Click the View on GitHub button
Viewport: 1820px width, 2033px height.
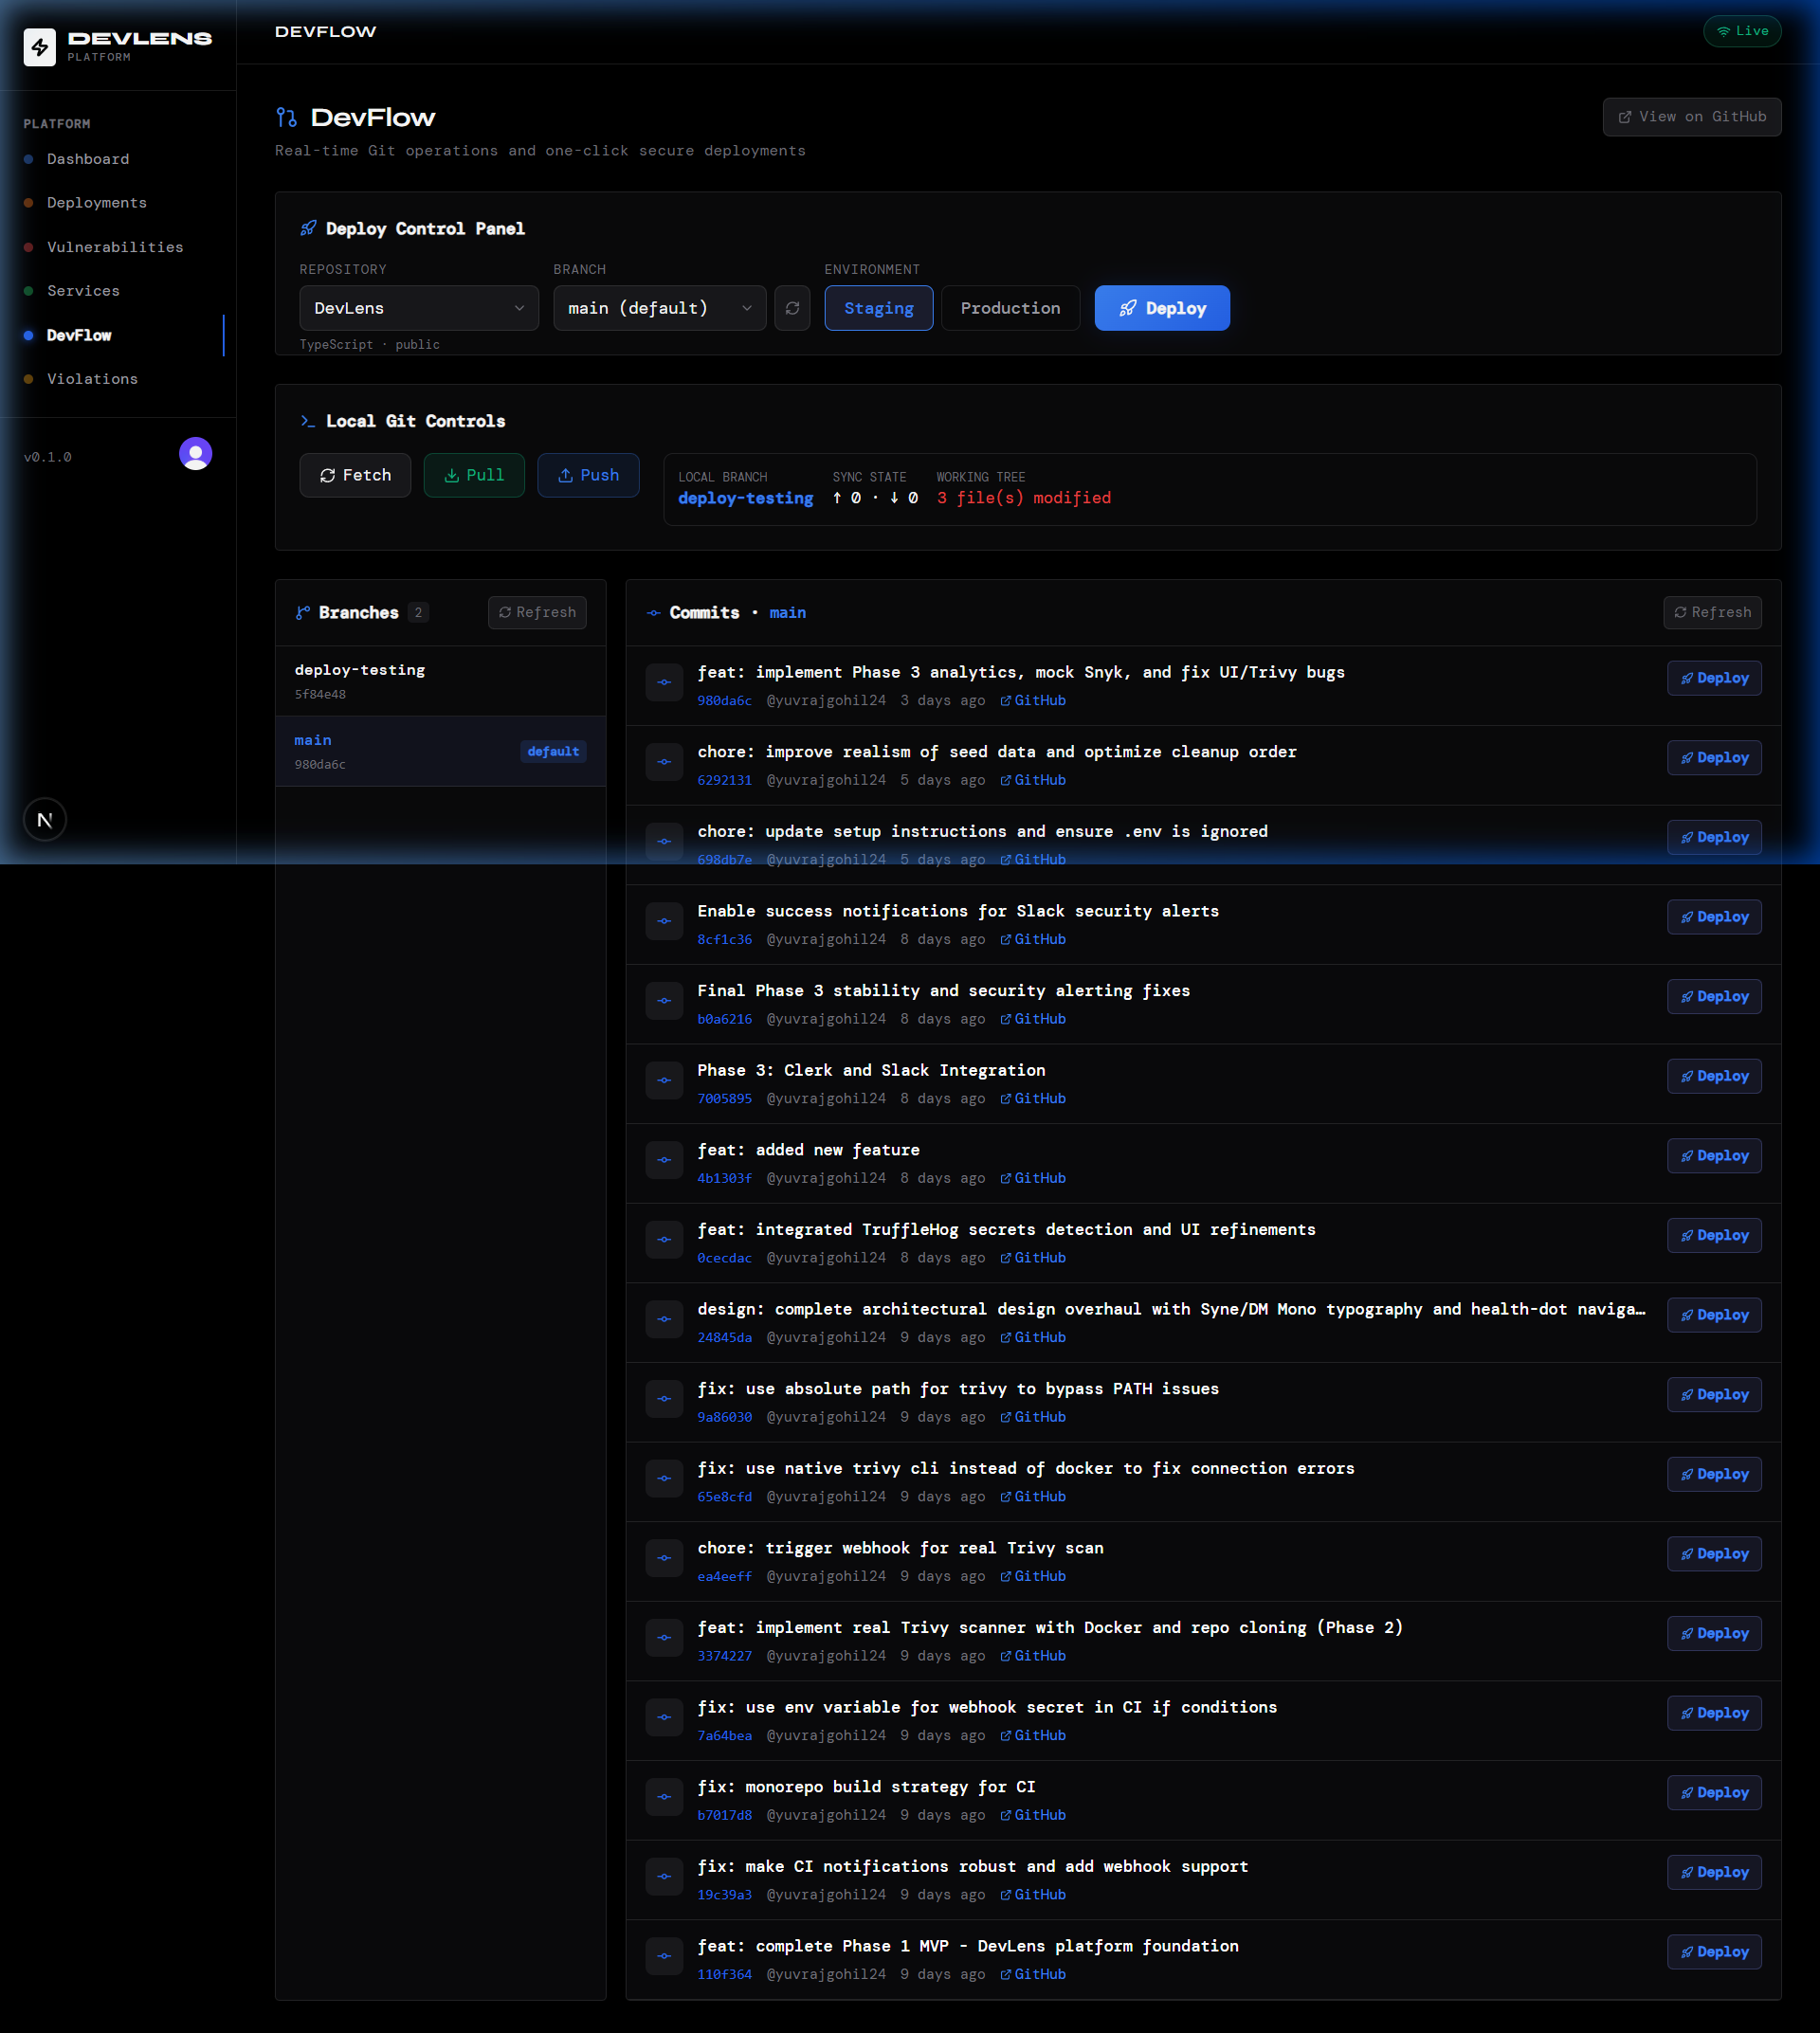click(x=1691, y=117)
